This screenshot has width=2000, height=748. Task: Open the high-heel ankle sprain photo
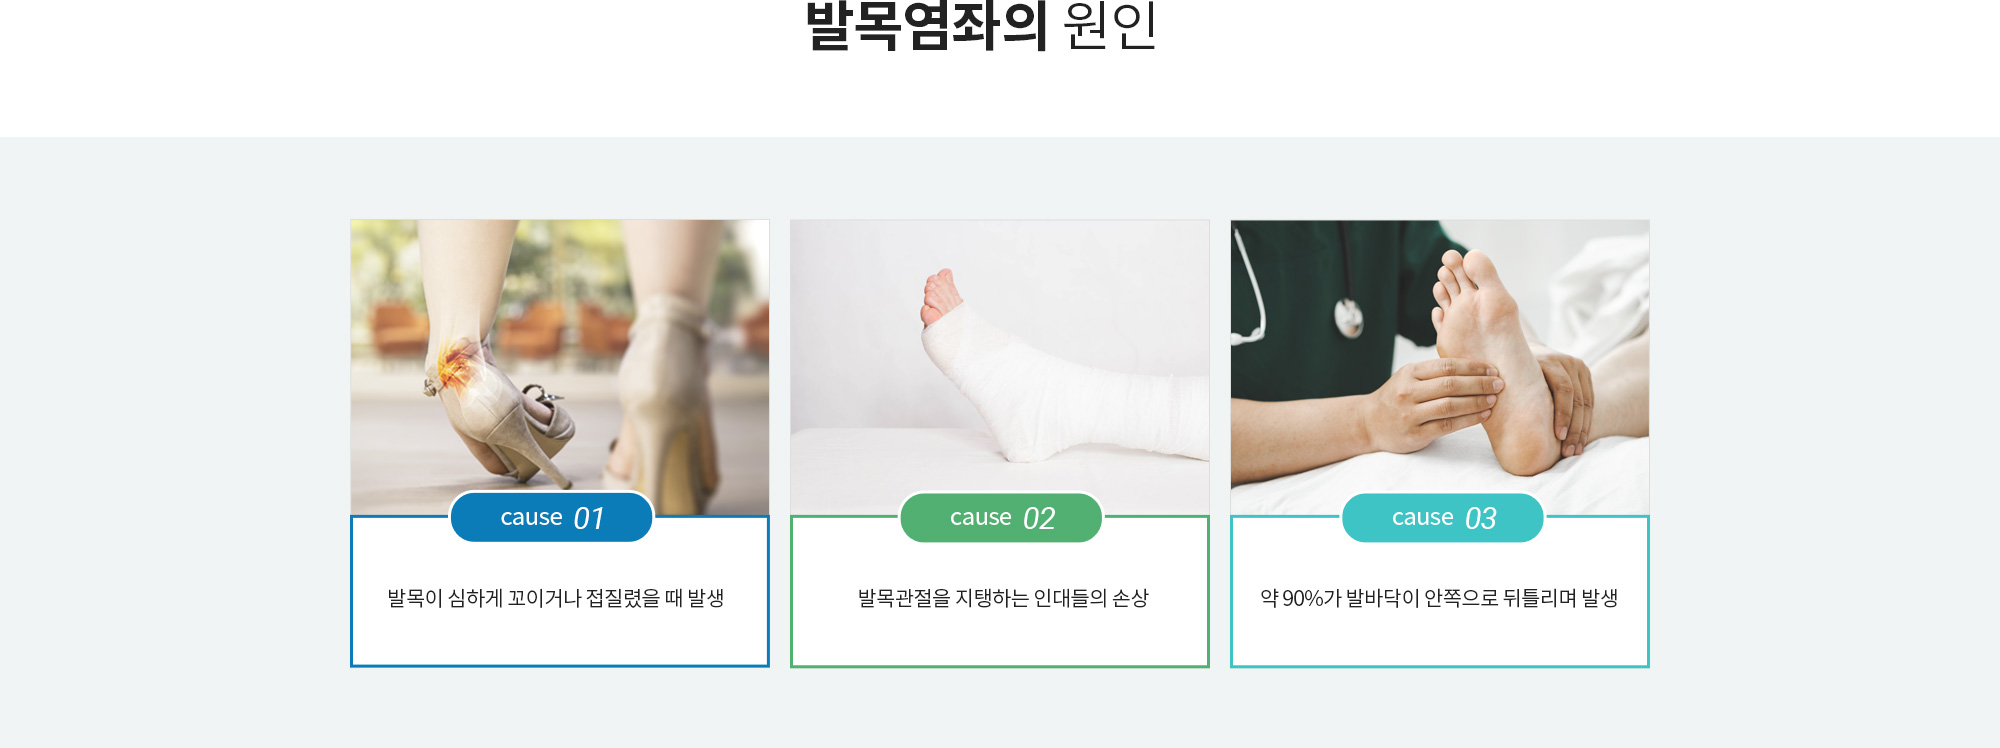click(560, 367)
